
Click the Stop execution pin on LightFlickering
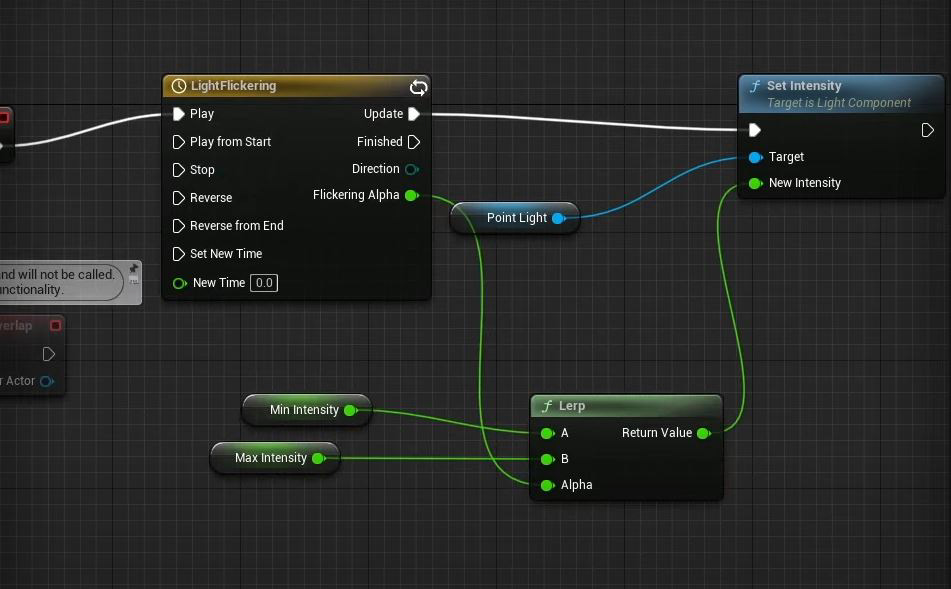180,170
